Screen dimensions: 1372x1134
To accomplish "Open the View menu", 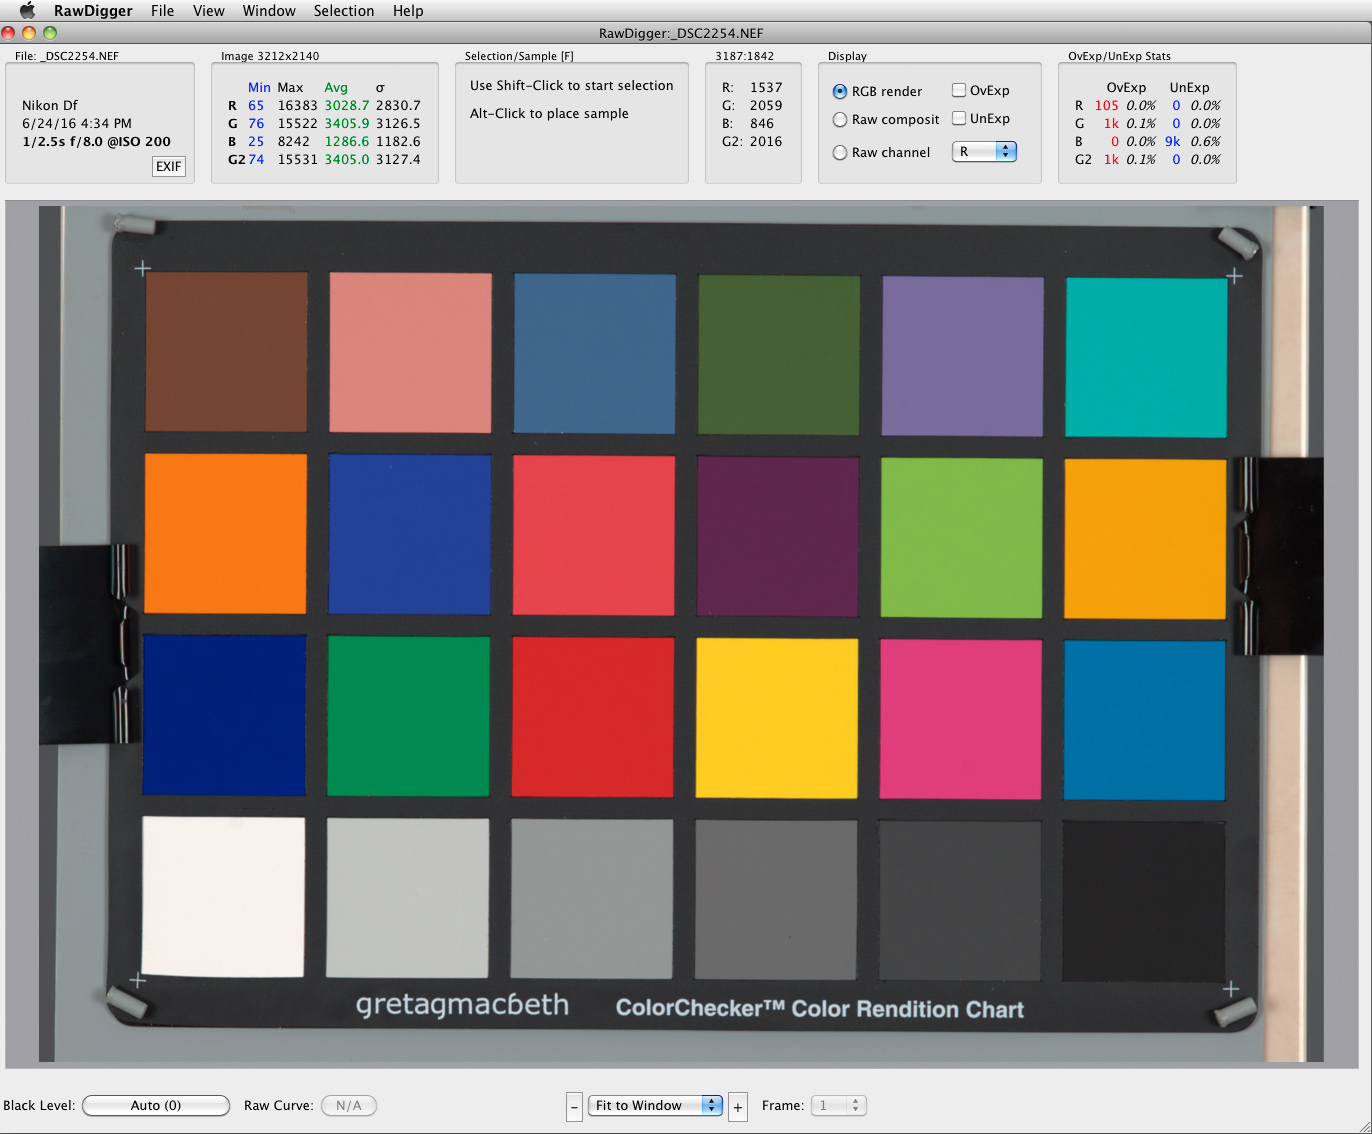I will (208, 11).
